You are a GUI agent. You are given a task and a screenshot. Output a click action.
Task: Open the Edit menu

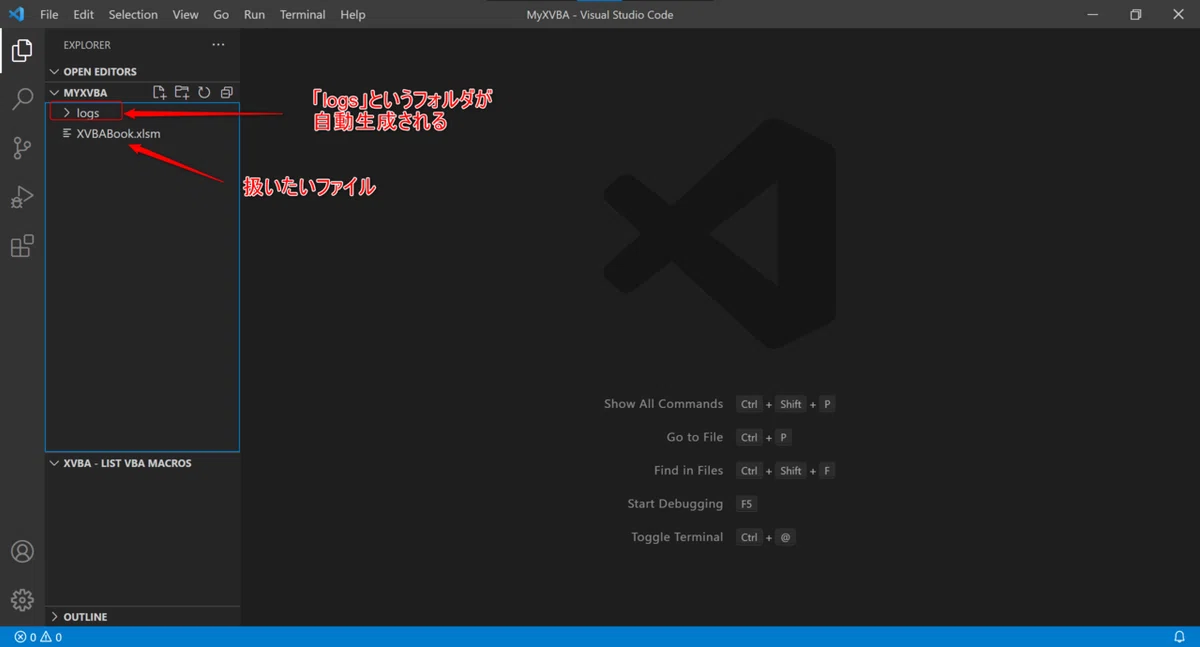point(84,15)
